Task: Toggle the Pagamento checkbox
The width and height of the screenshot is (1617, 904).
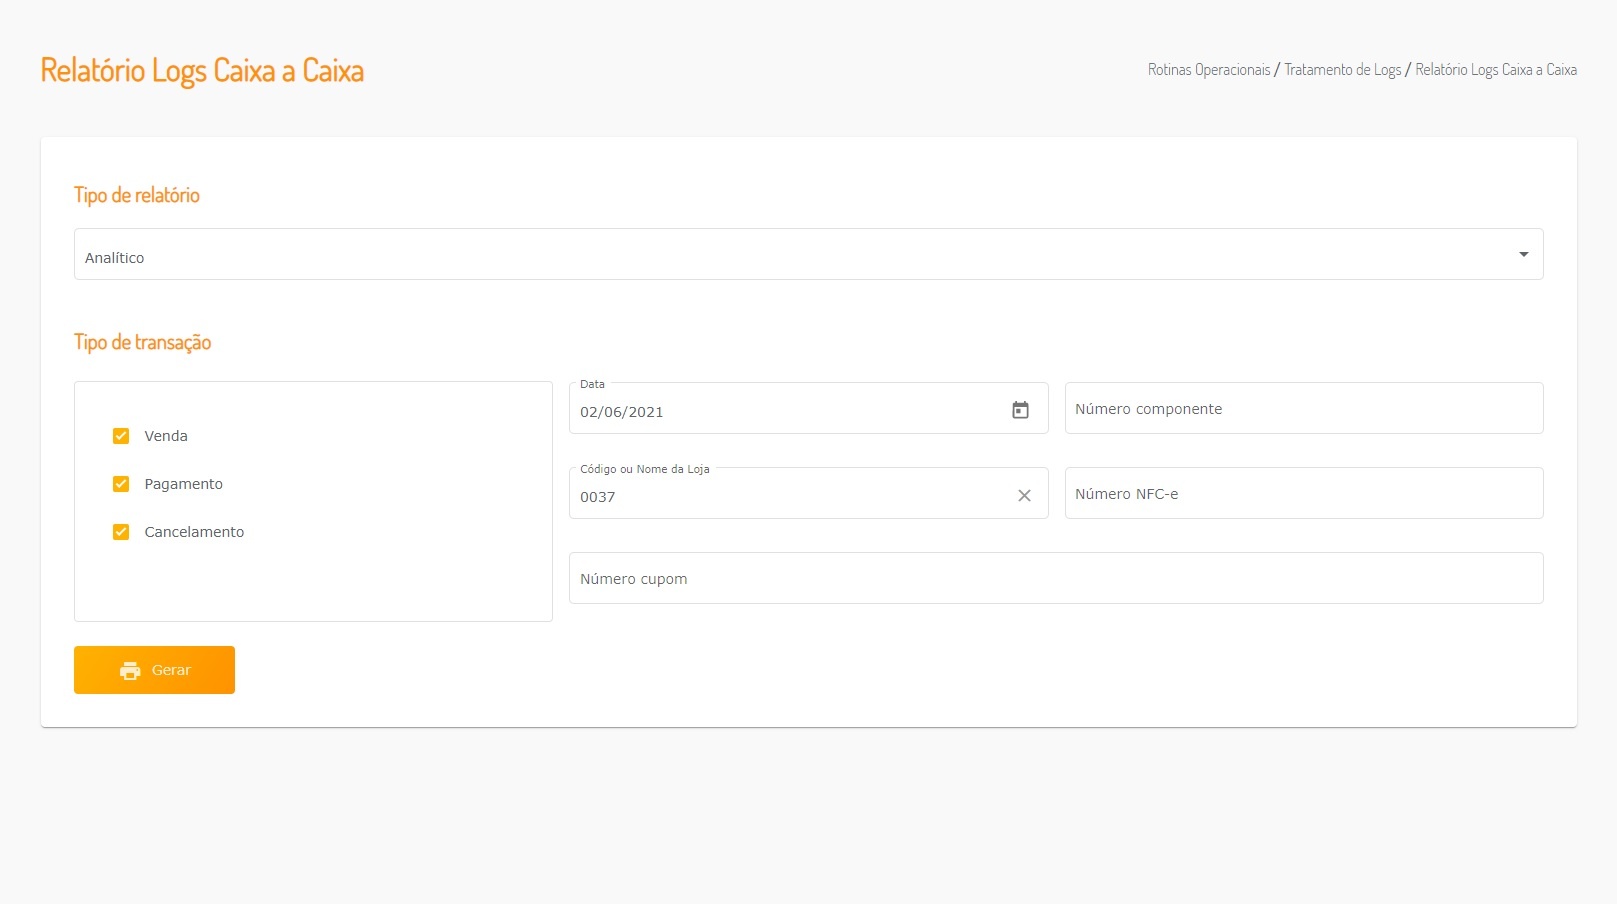Action: click(121, 484)
